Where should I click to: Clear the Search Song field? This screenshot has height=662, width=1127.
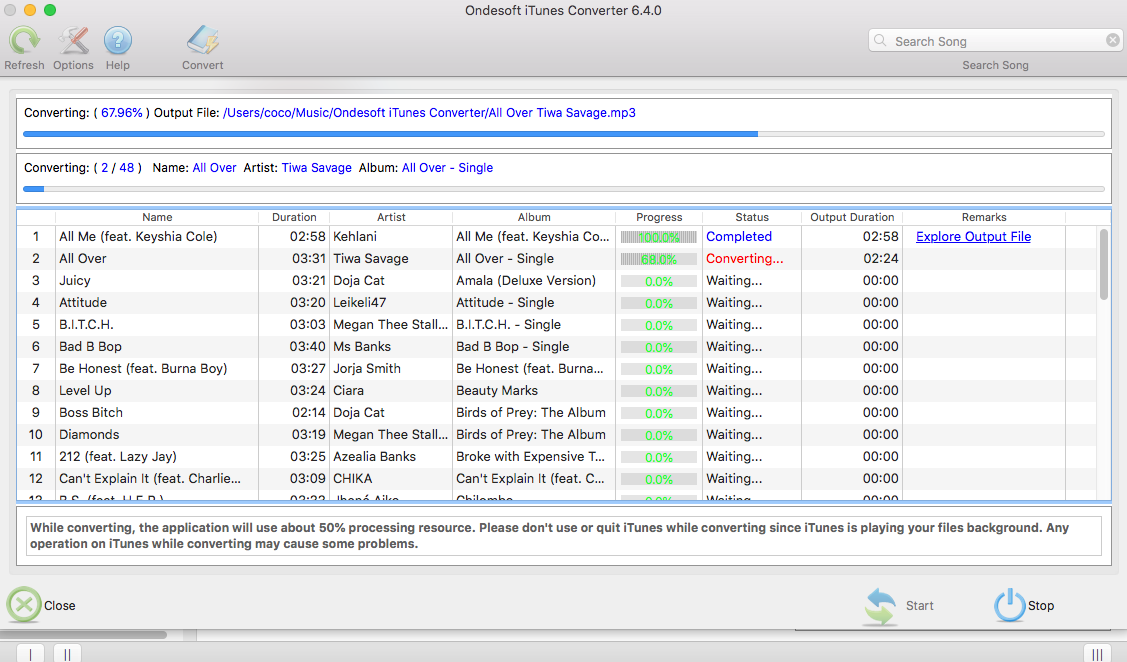point(1113,40)
